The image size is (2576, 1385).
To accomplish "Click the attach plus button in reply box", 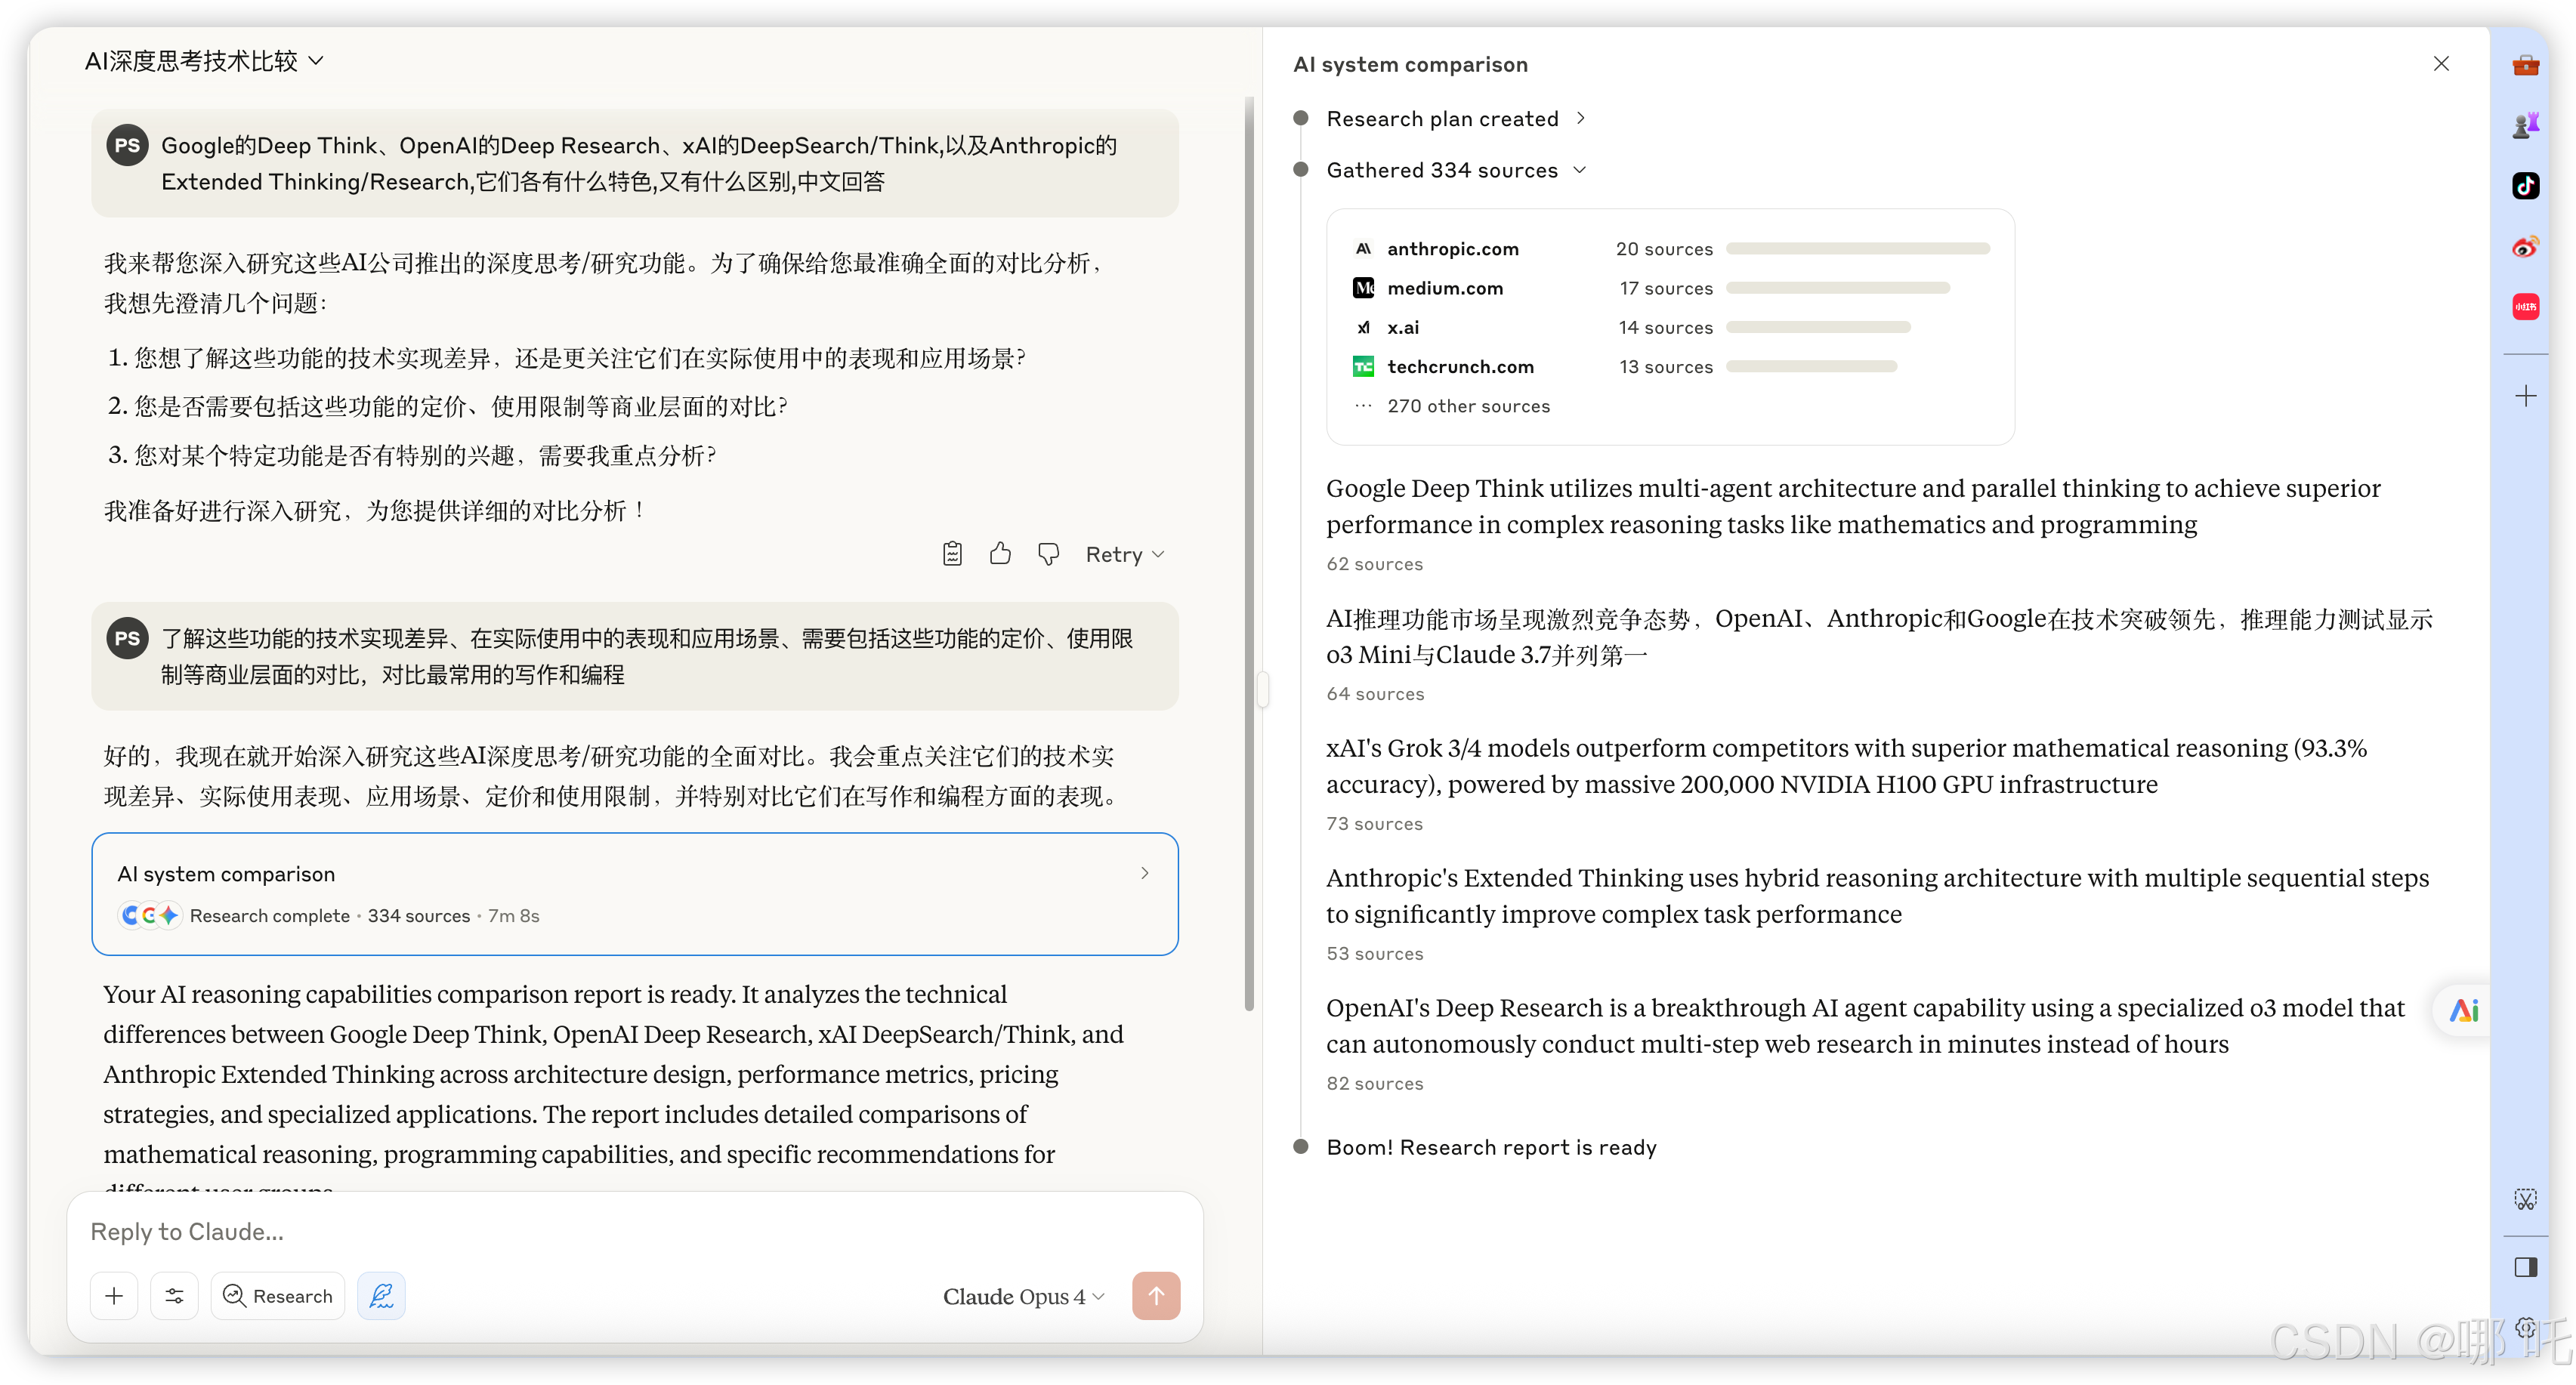I will click(x=114, y=1296).
